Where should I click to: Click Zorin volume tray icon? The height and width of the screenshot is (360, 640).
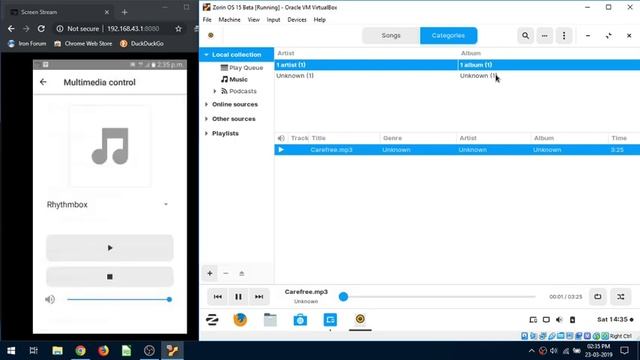coord(559,320)
